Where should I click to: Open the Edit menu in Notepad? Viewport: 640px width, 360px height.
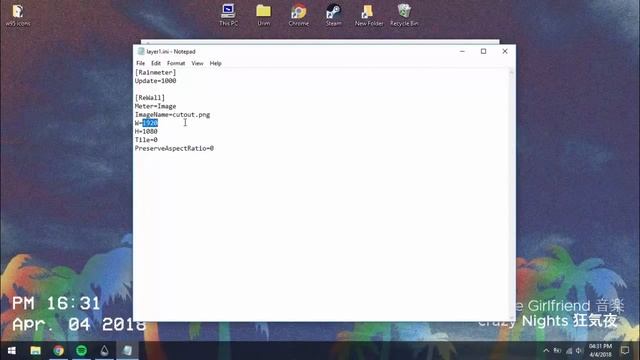(156, 63)
